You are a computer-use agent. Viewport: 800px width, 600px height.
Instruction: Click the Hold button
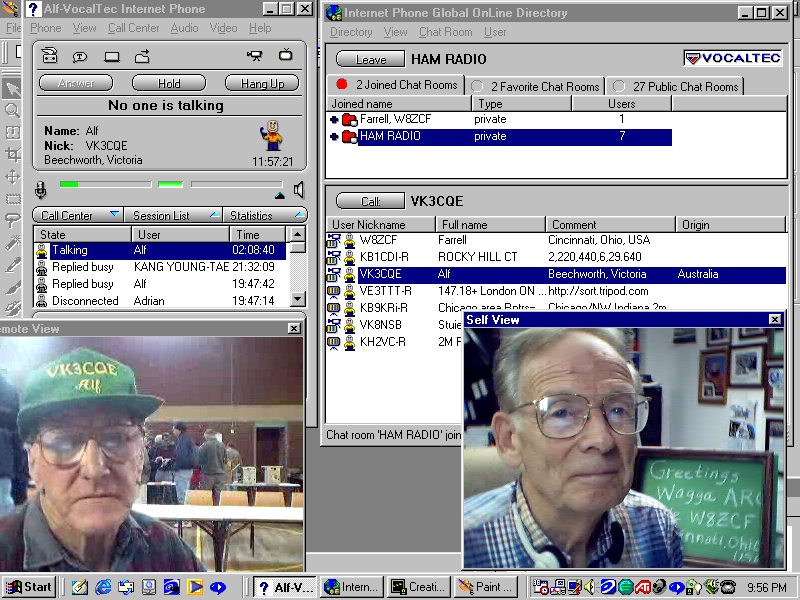click(x=169, y=83)
